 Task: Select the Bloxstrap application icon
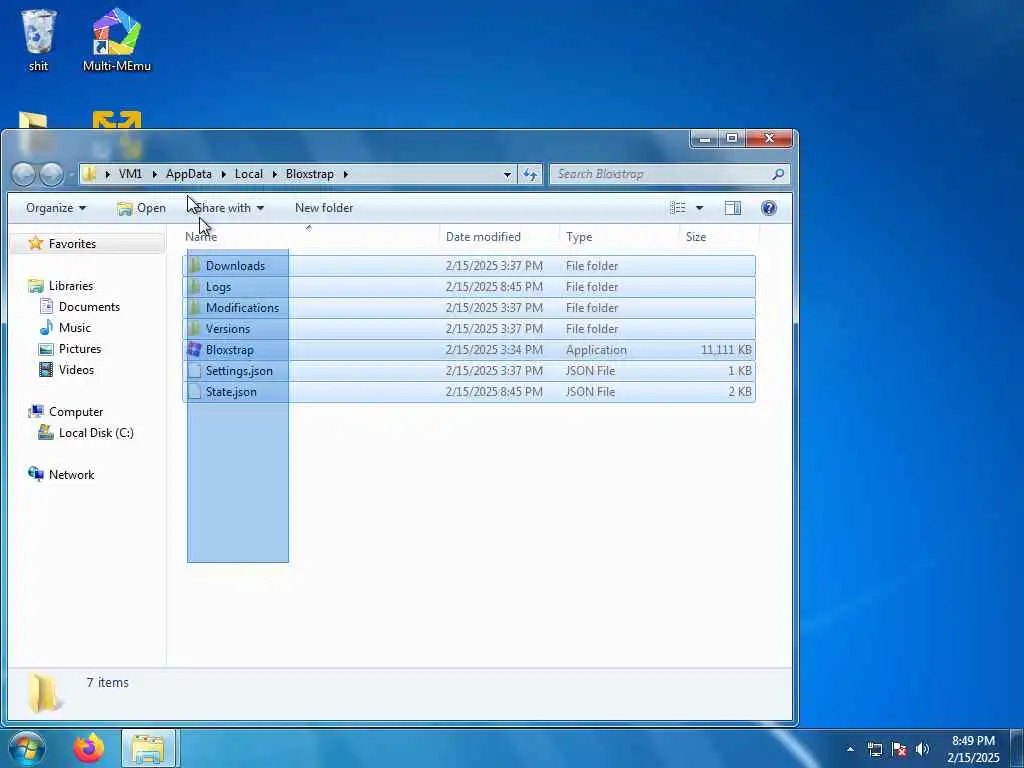(x=195, y=349)
